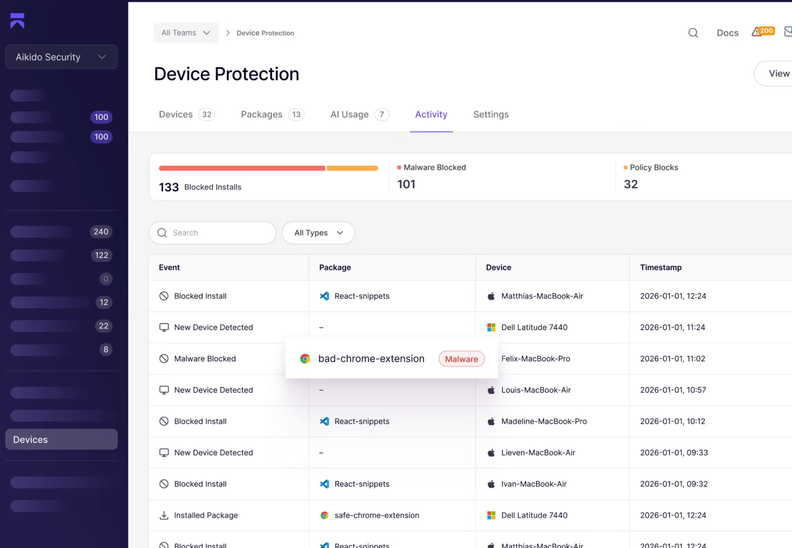Click the Chrome icon beside bad-chrome-extension
This screenshot has height=548, width=792.
(x=305, y=359)
